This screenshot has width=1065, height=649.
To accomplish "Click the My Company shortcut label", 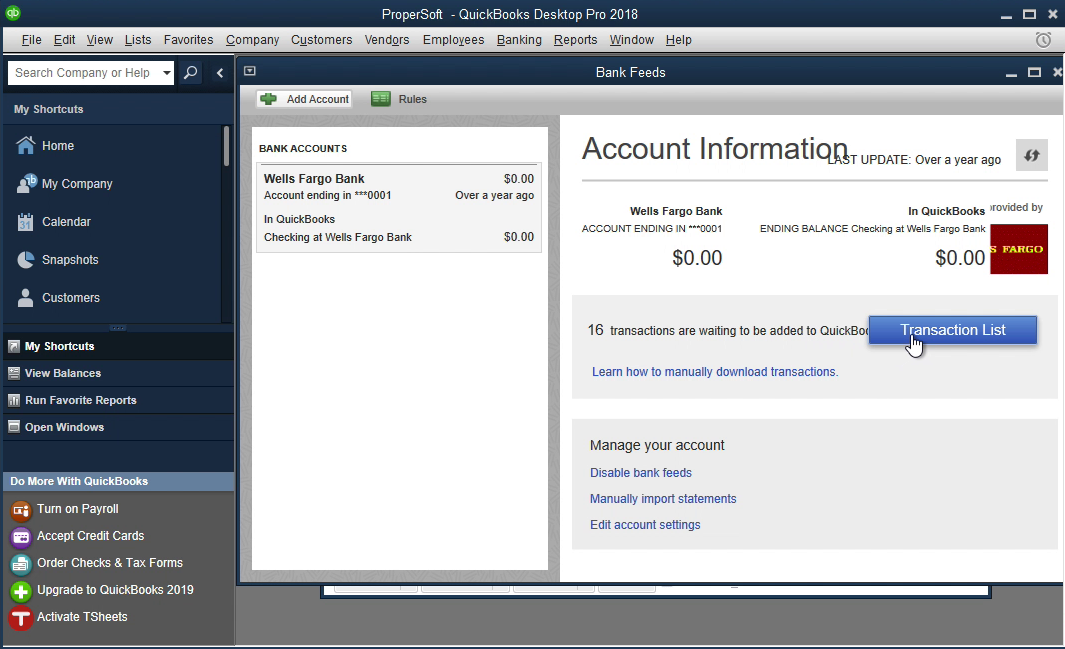I will [77, 184].
